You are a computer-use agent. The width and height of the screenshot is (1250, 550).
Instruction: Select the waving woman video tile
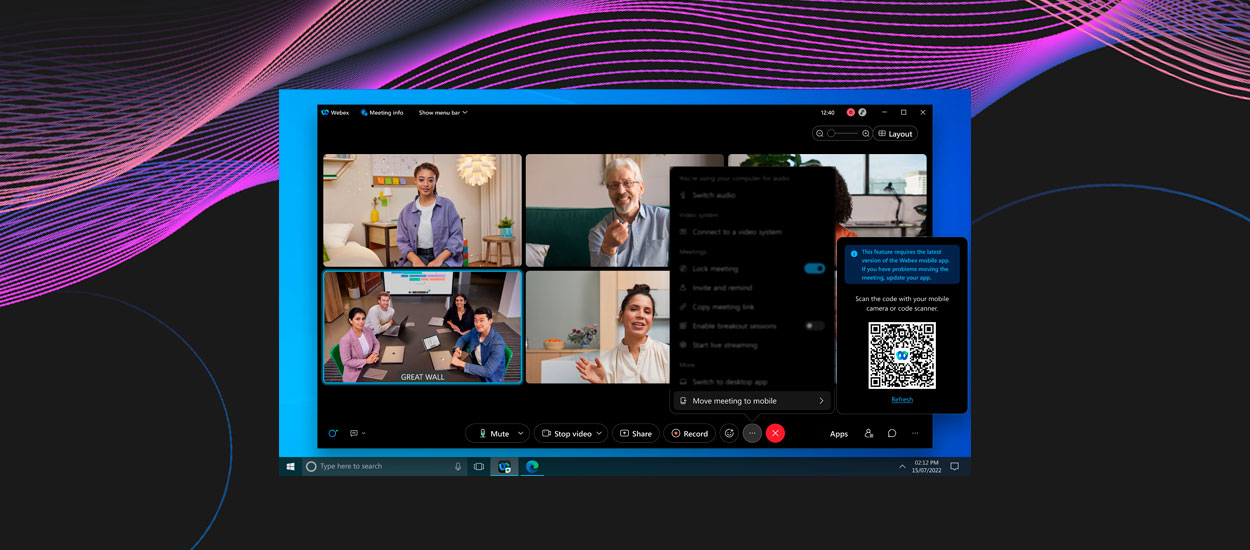[x=597, y=327]
